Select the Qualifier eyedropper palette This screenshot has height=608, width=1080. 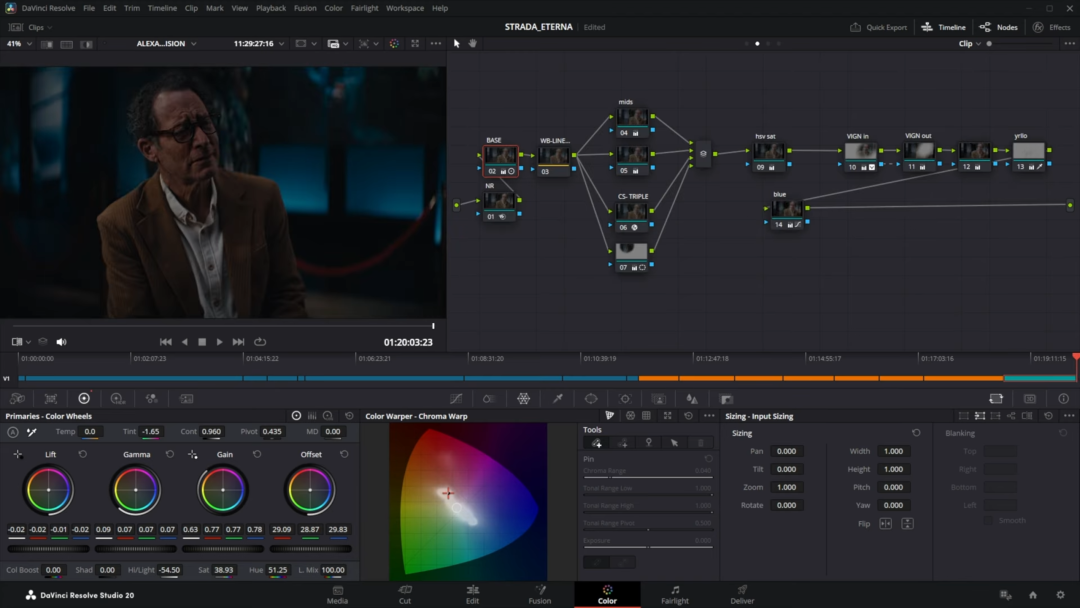tap(557, 398)
